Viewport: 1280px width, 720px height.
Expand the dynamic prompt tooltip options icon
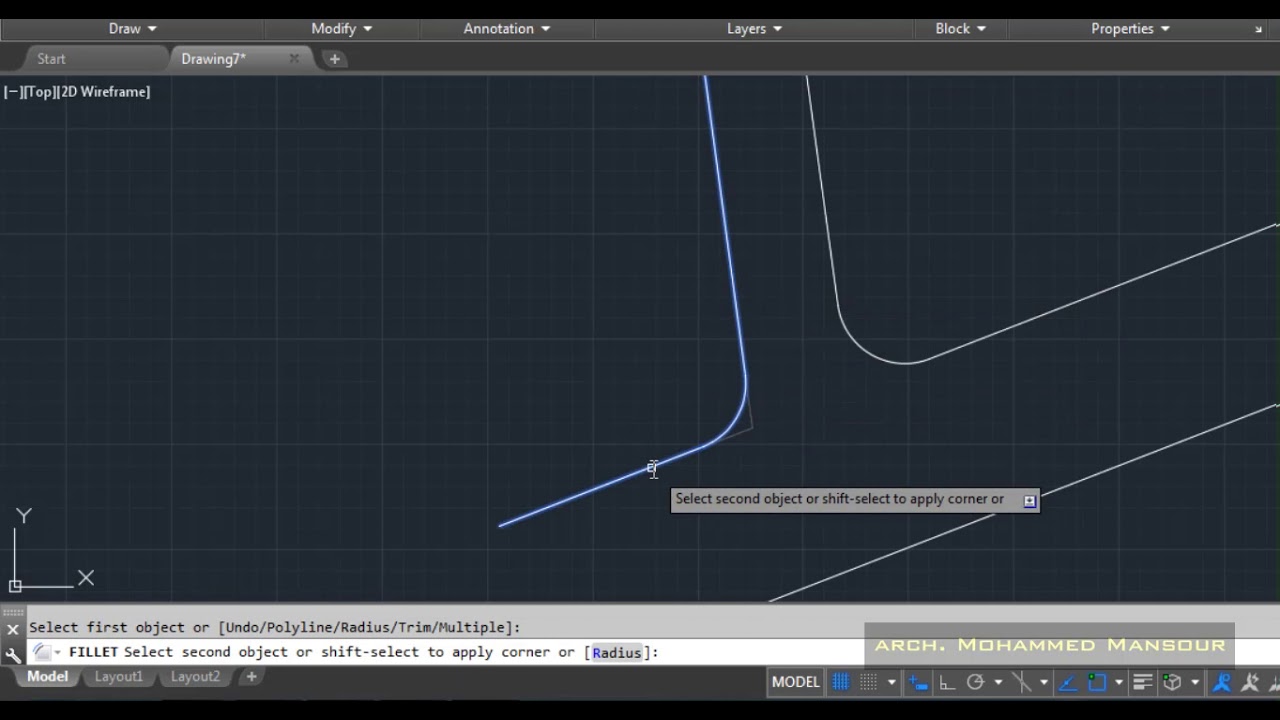click(x=1029, y=500)
